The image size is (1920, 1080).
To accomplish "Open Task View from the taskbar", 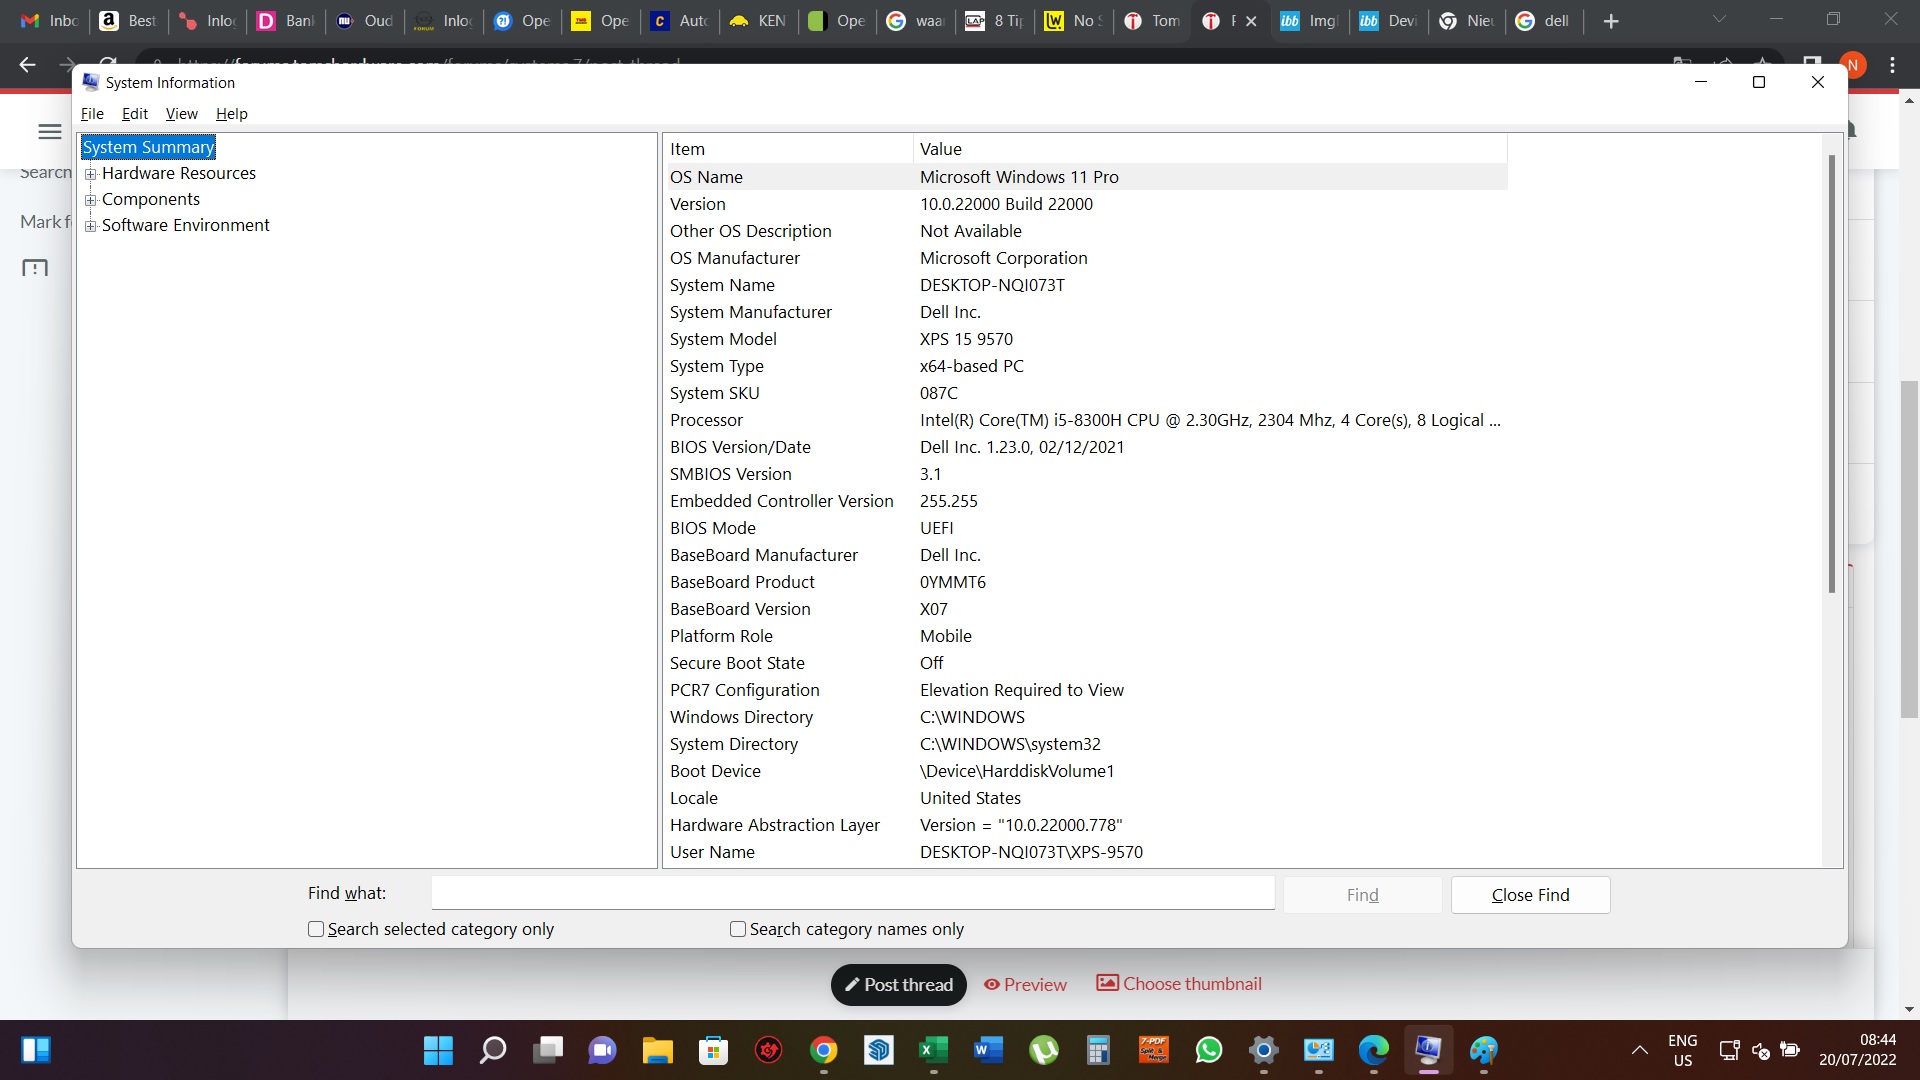I will point(548,1050).
